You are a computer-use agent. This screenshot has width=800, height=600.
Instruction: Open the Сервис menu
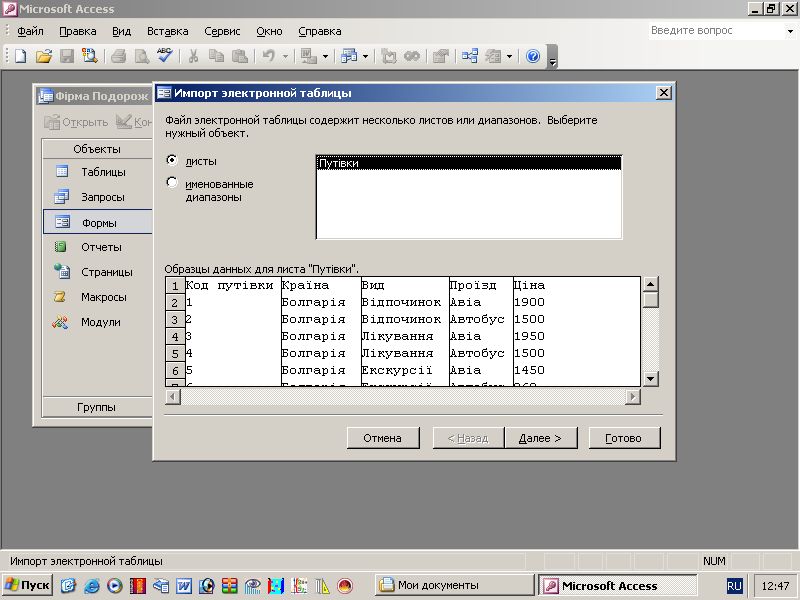(222, 31)
